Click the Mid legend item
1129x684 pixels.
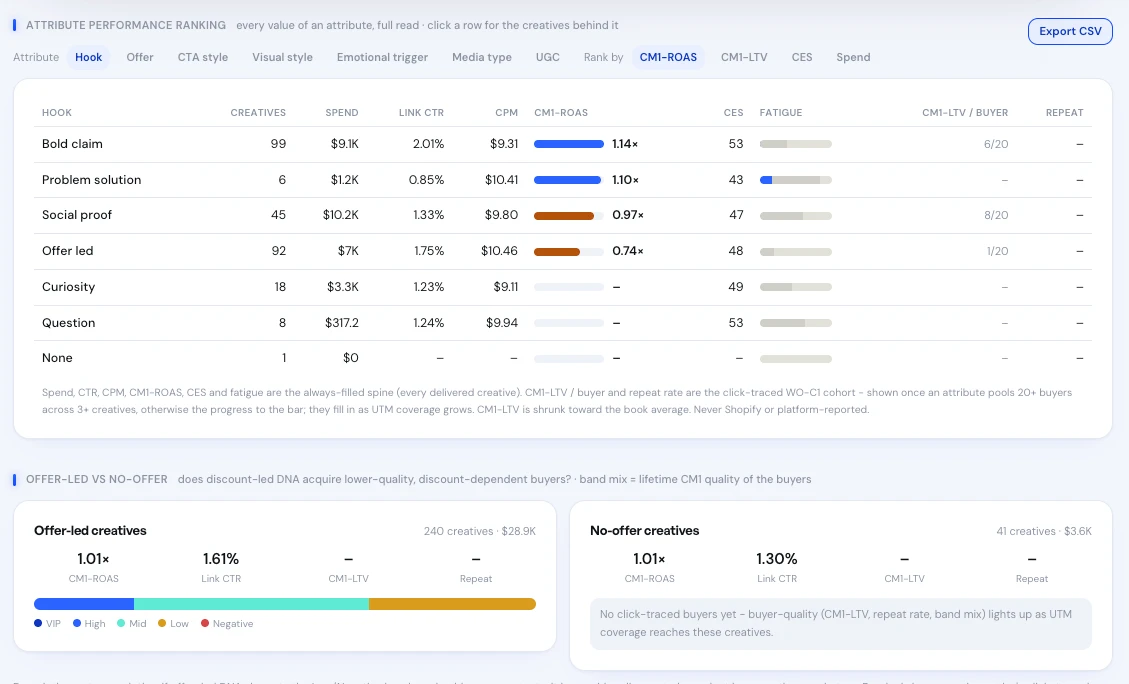point(131,624)
